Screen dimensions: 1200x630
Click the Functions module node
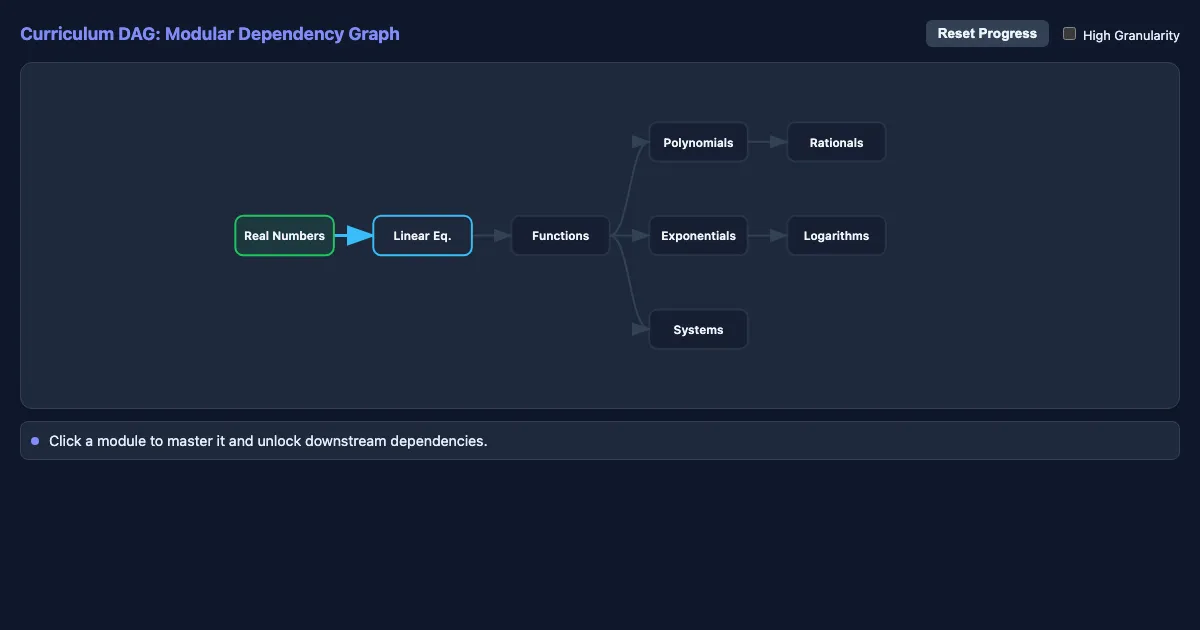(x=560, y=236)
